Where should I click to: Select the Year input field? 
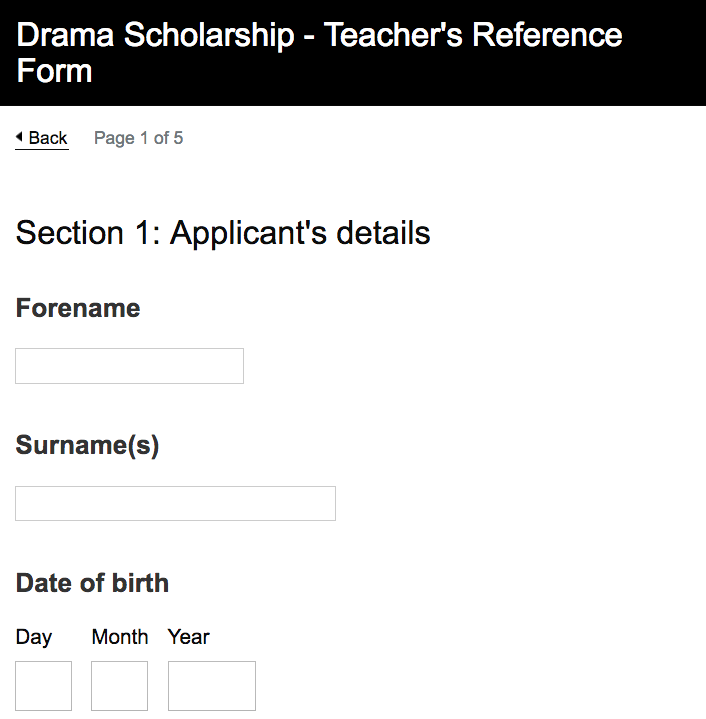pos(212,686)
